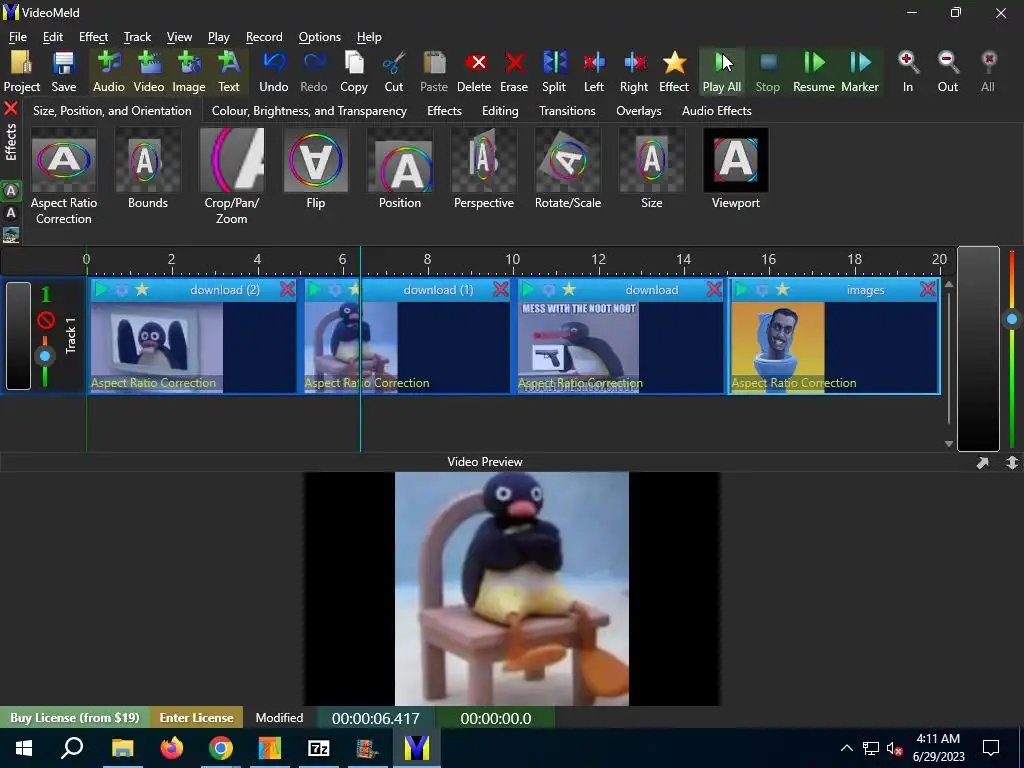Add a Video clip from the toolbar
The height and width of the screenshot is (768, 1024).
149,71
